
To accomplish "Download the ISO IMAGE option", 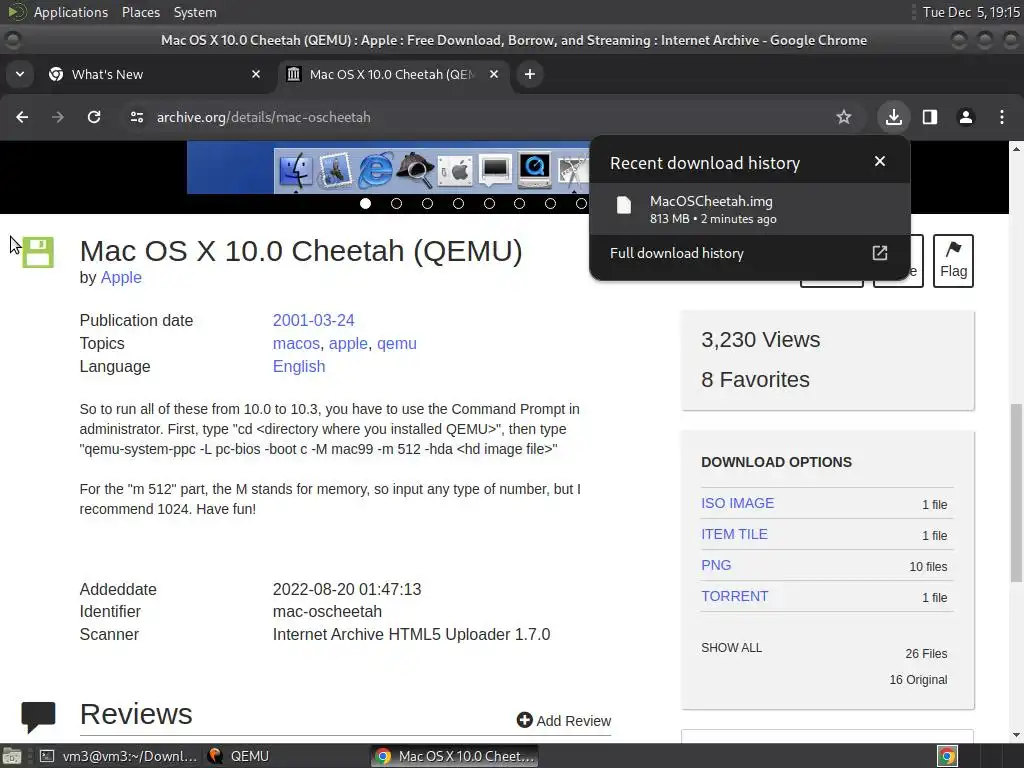I will point(737,504).
